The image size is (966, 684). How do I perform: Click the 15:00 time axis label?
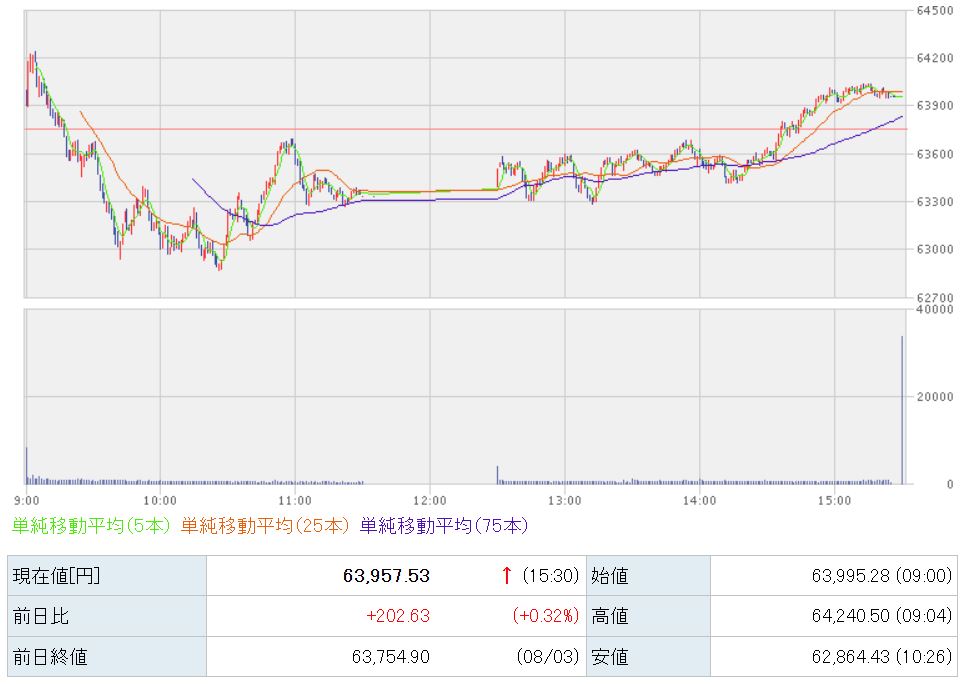834,500
